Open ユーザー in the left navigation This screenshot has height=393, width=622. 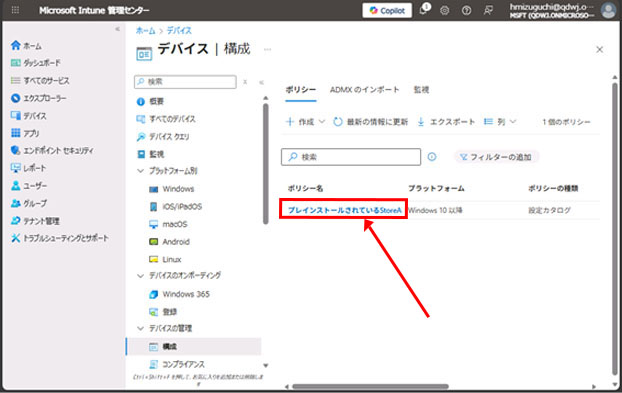click(29, 186)
